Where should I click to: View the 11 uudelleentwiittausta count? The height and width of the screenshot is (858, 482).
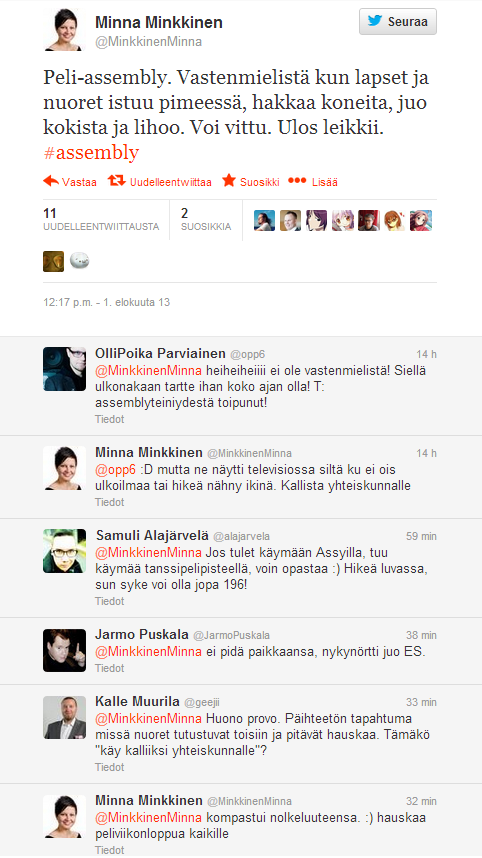pos(101,219)
